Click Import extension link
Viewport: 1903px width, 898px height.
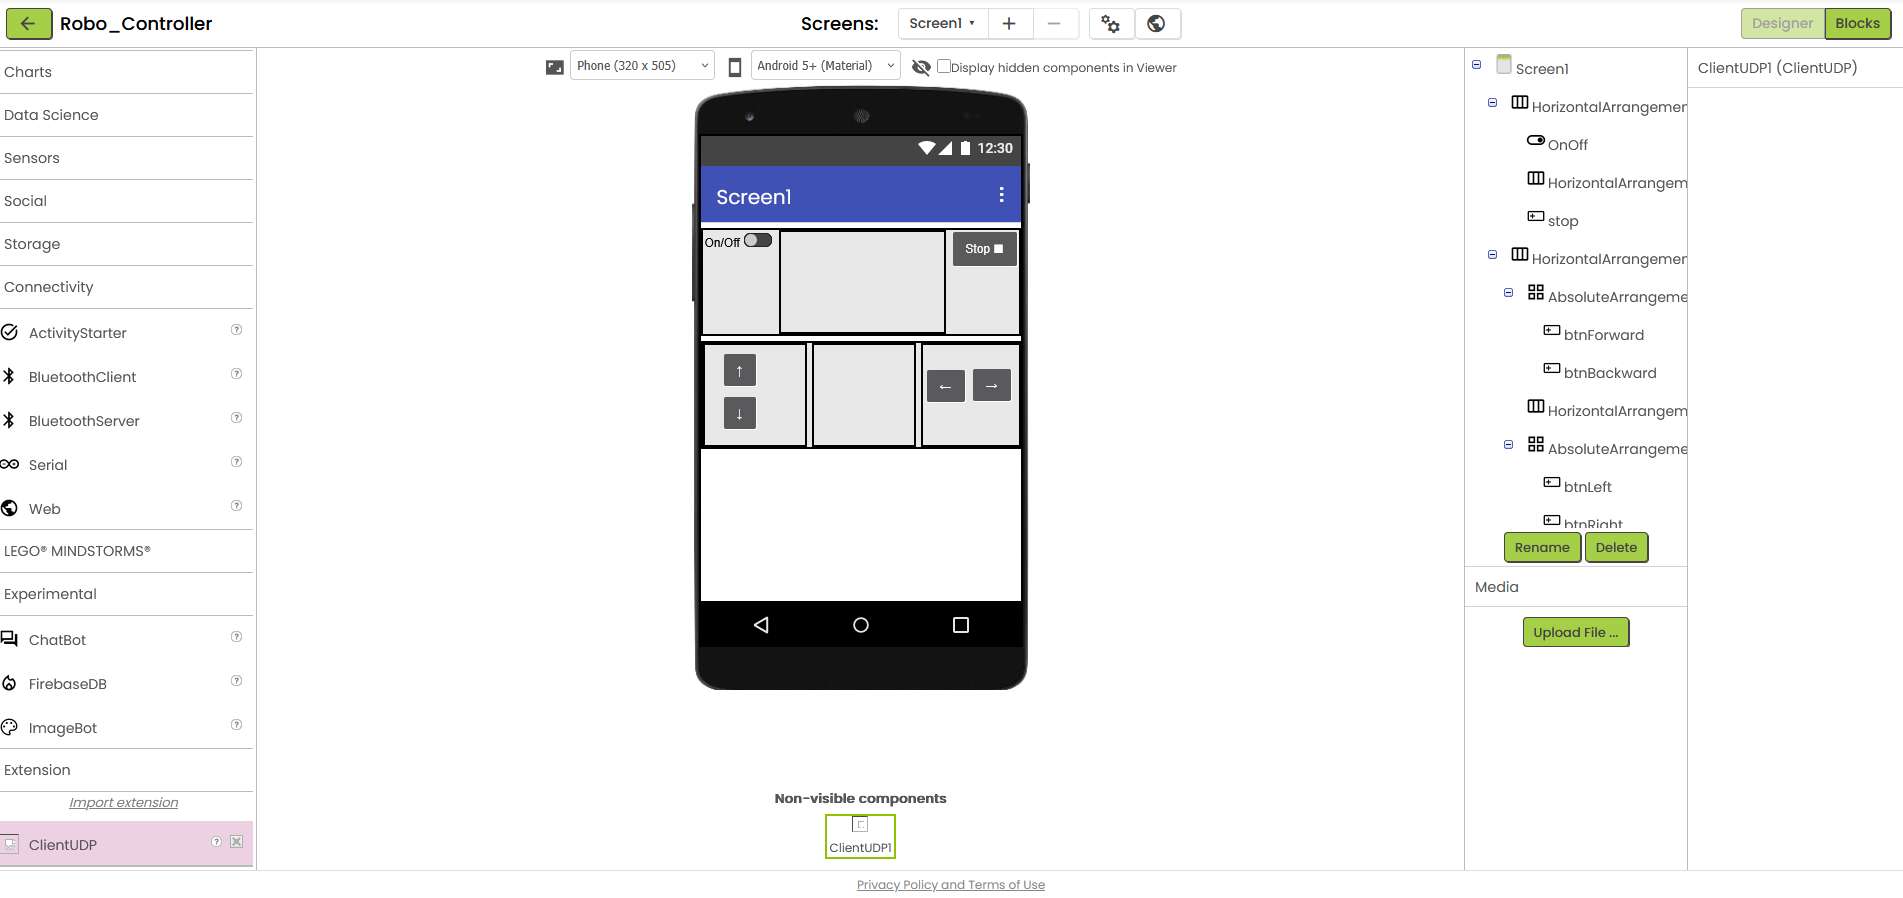coord(123,803)
